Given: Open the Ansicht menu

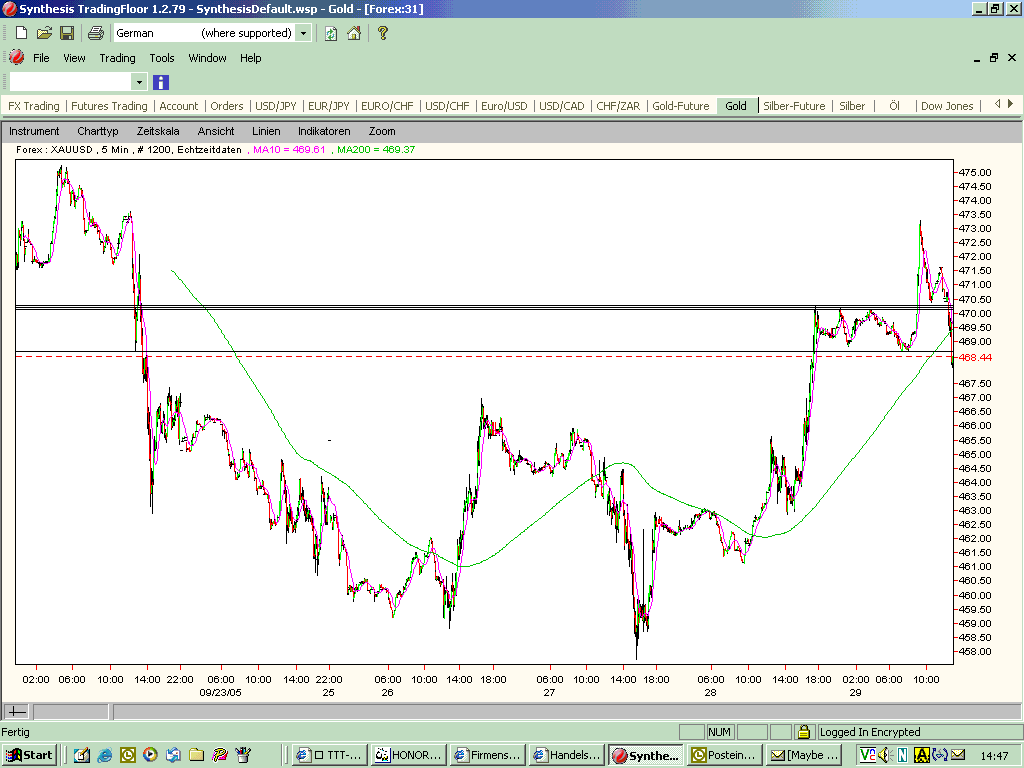Looking at the screenshot, I should (216, 131).
